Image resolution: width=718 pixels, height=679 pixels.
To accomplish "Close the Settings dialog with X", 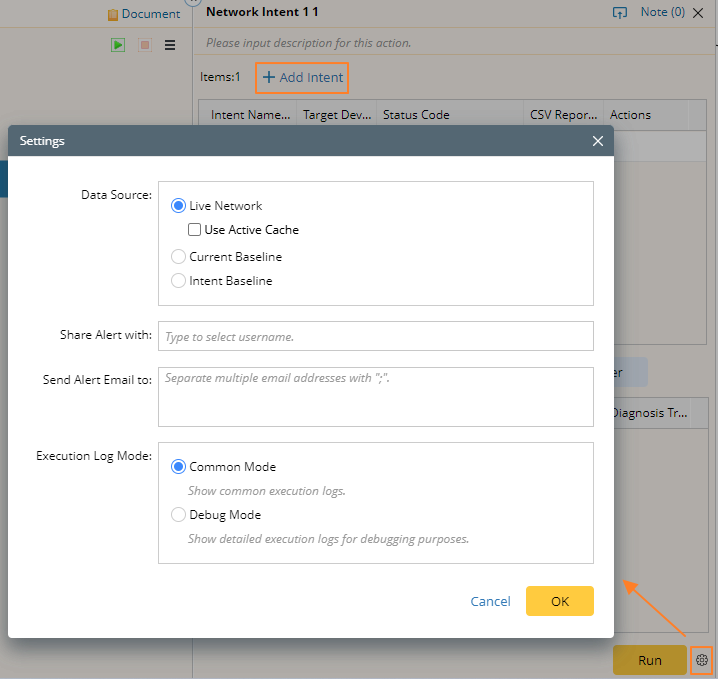I will (x=598, y=141).
